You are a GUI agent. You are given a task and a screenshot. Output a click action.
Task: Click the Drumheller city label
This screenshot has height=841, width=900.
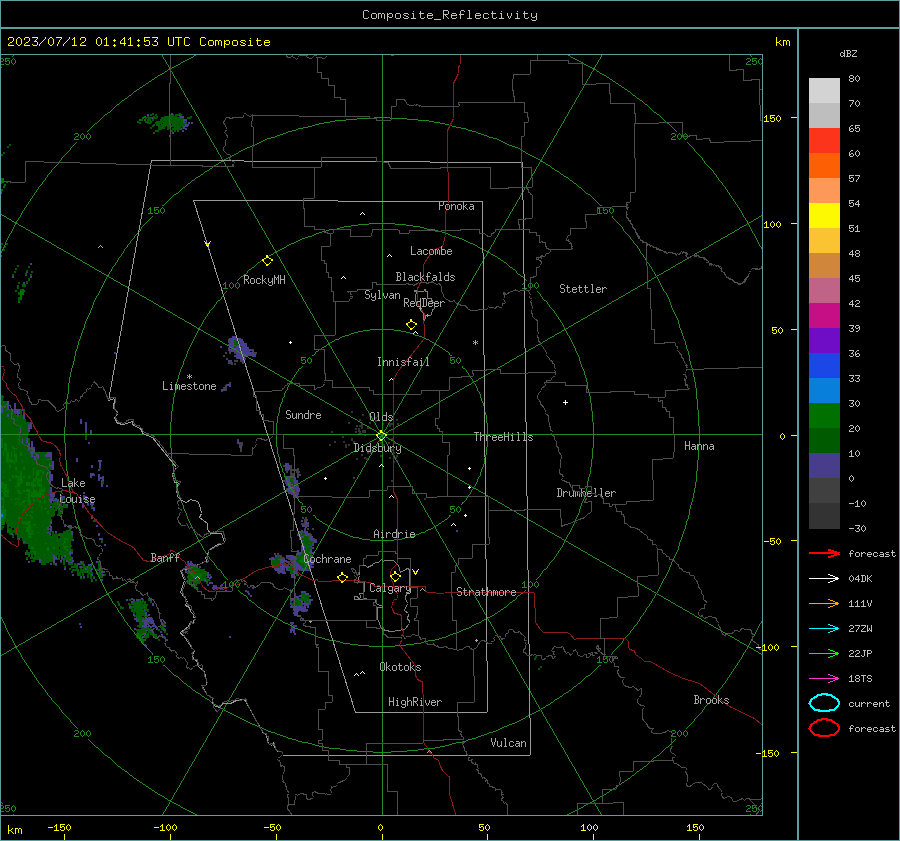pos(586,493)
